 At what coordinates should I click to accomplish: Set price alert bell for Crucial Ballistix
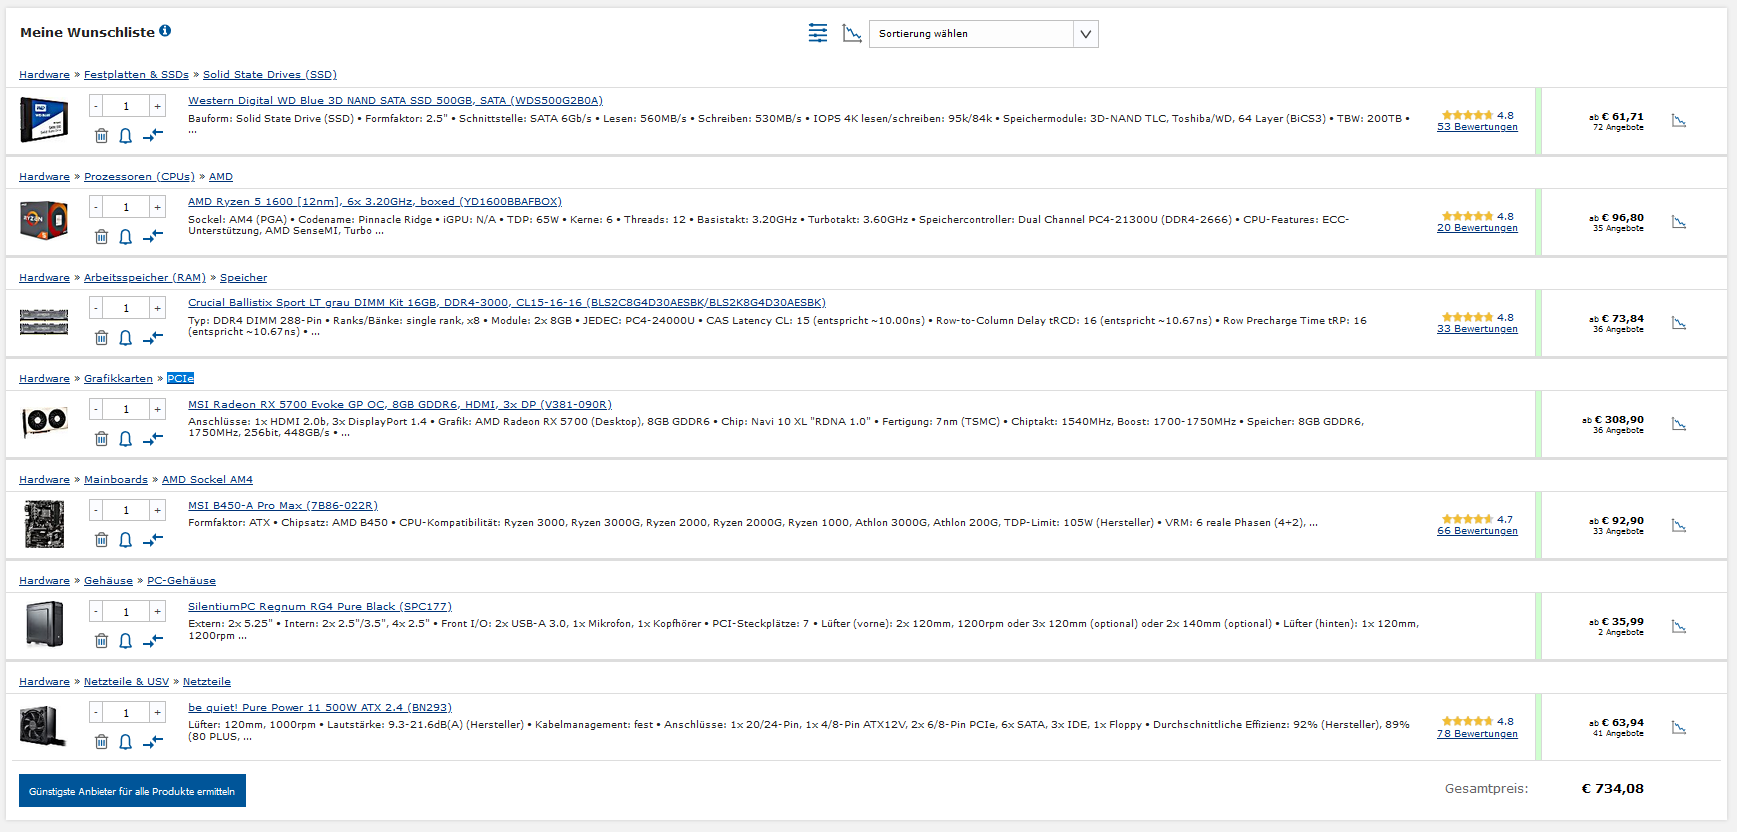pos(126,338)
